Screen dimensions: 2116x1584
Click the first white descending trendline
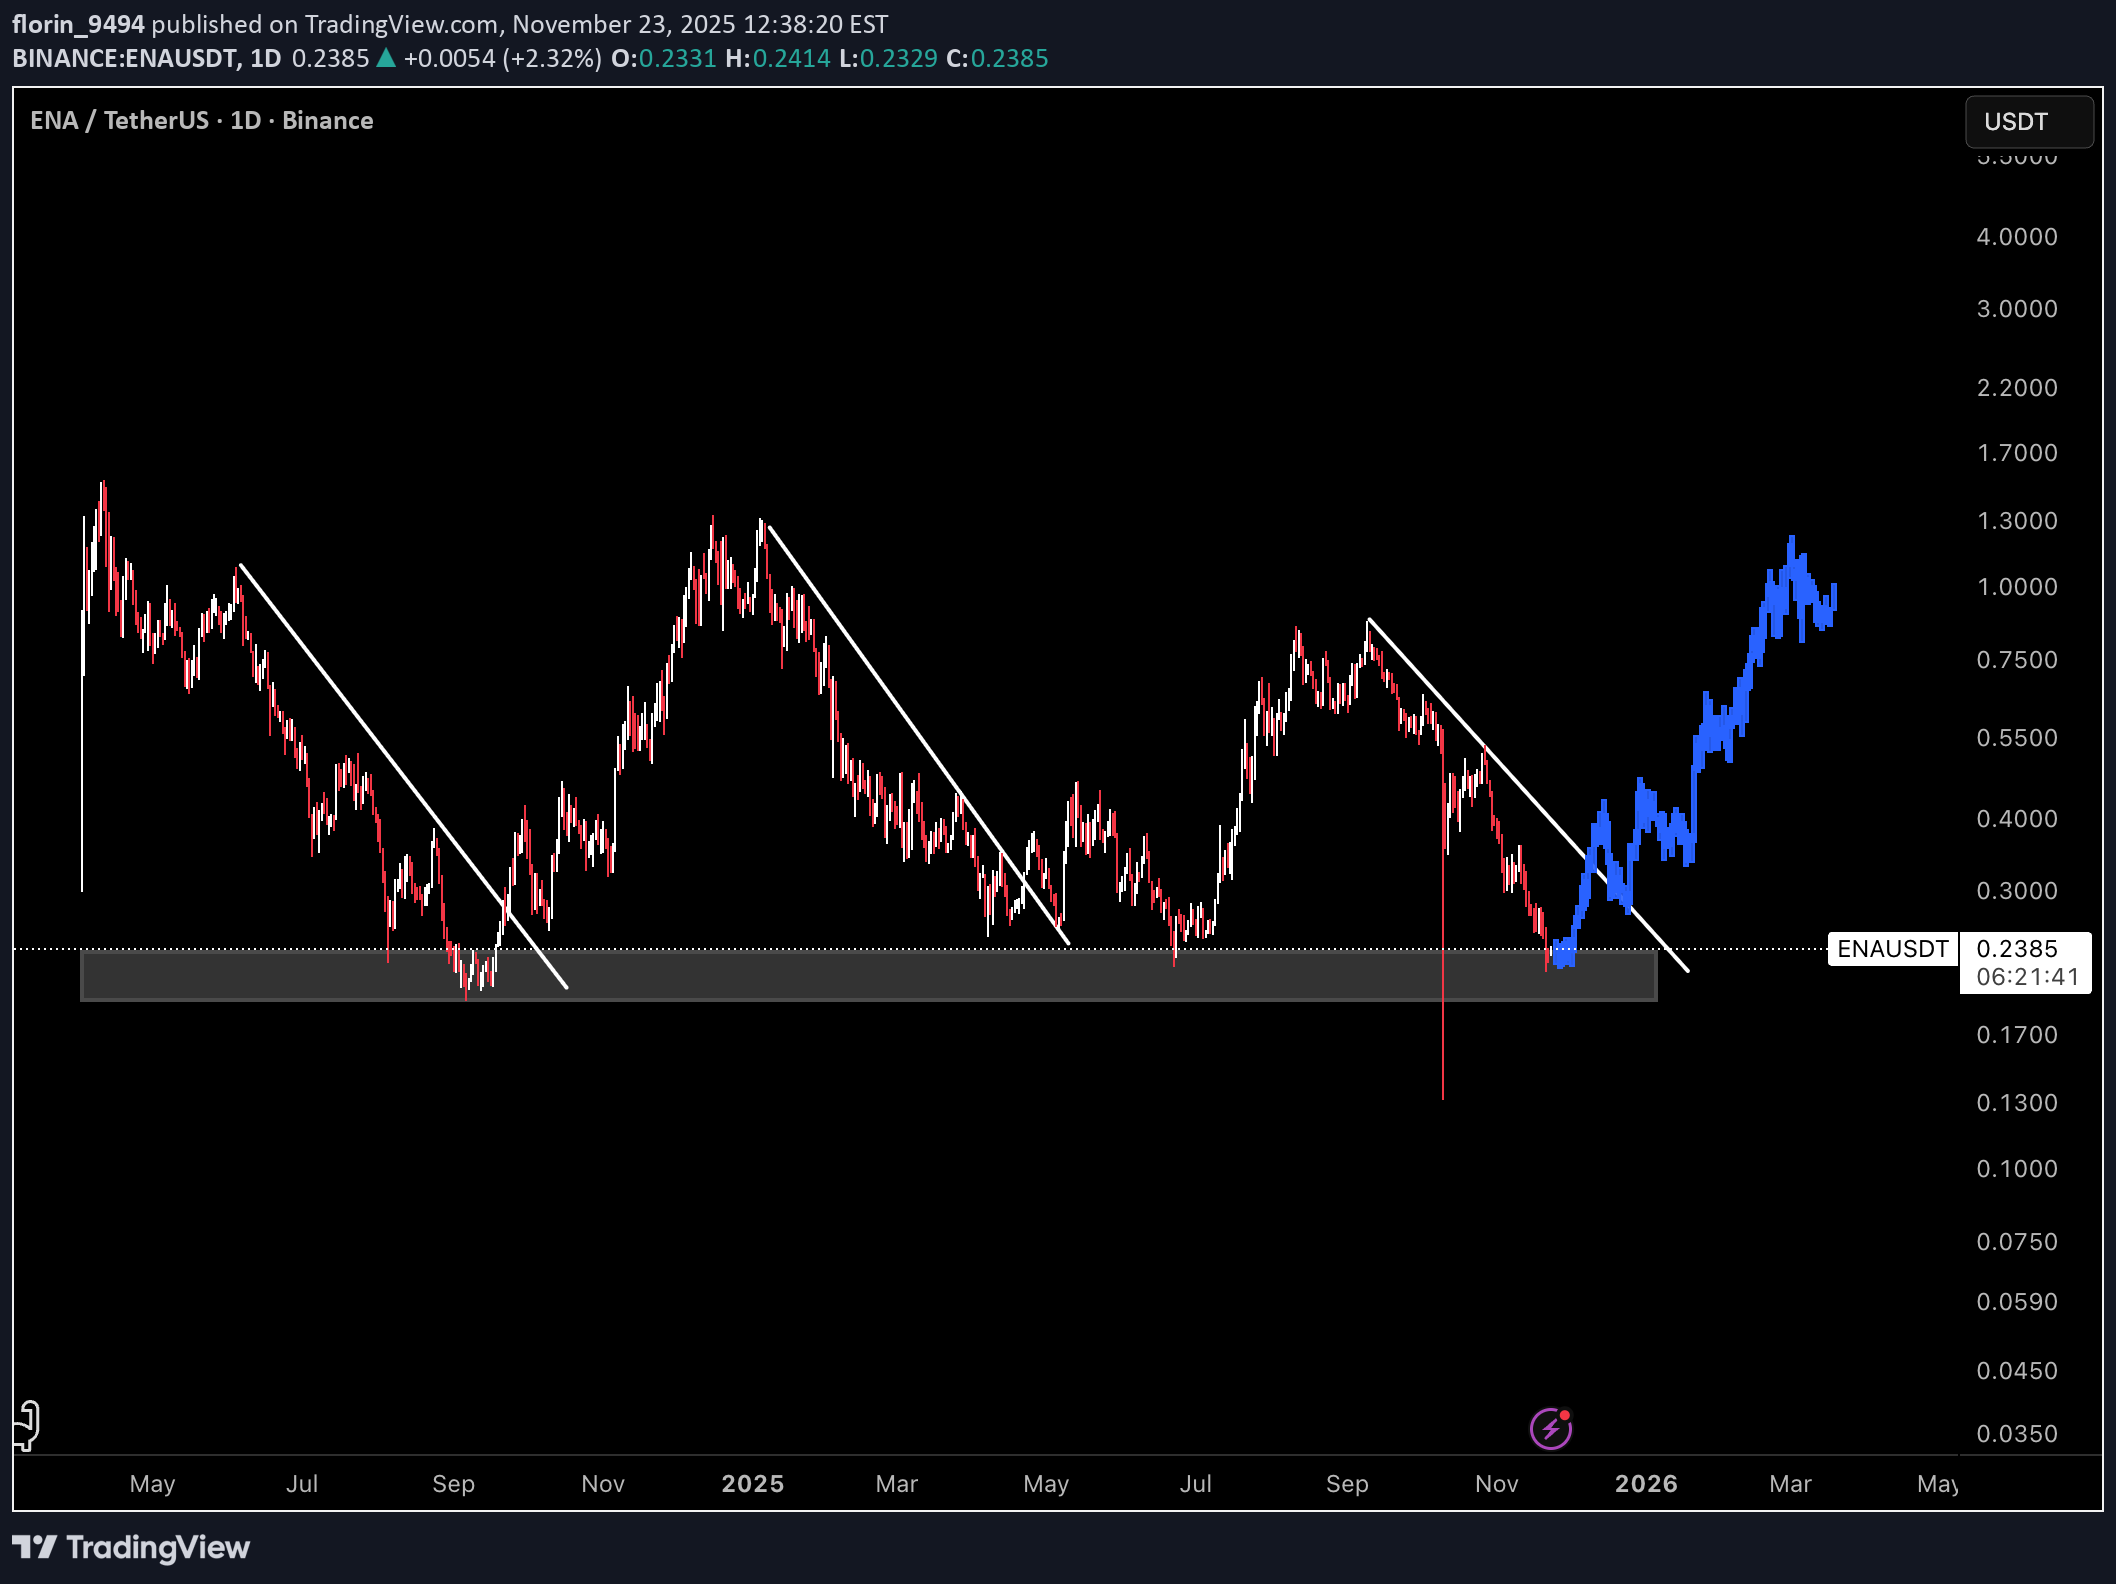tap(400, 774)
